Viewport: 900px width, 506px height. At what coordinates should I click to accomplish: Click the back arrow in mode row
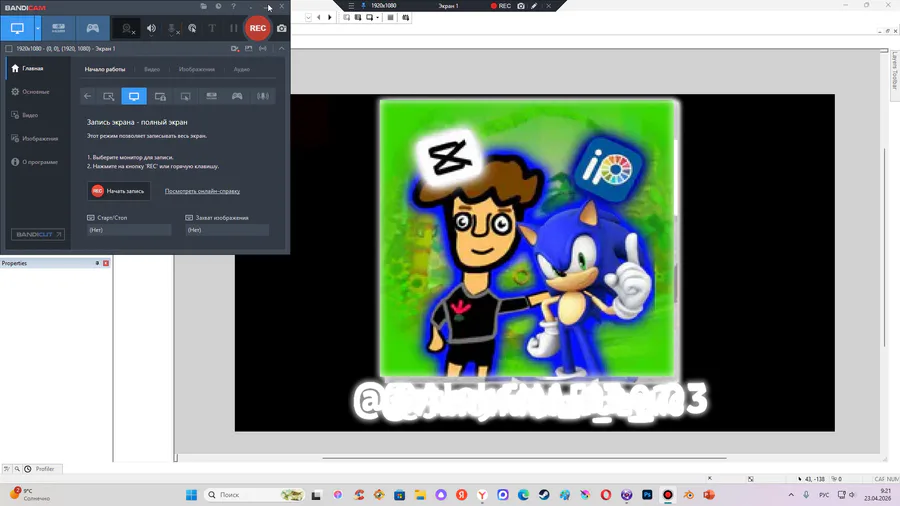coord(87,96)
